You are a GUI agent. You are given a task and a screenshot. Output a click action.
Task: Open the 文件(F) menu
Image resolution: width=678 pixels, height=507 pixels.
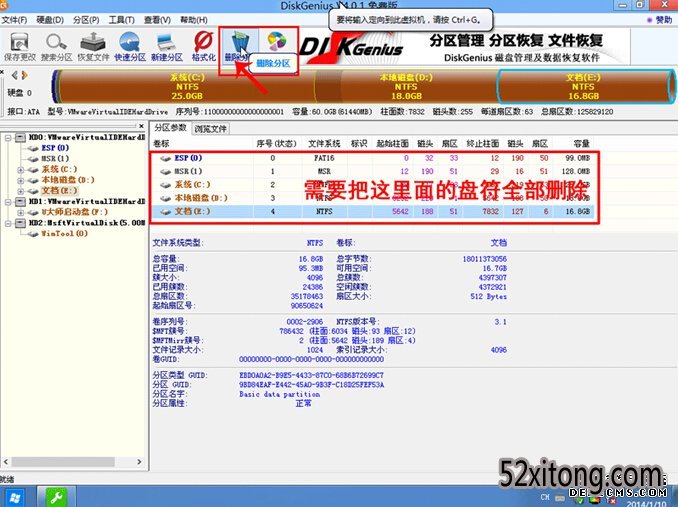pos(14,20)
